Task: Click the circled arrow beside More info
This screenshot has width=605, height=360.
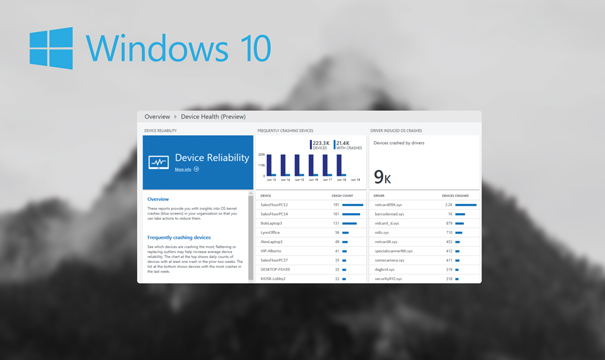Action: click(196, 169)
